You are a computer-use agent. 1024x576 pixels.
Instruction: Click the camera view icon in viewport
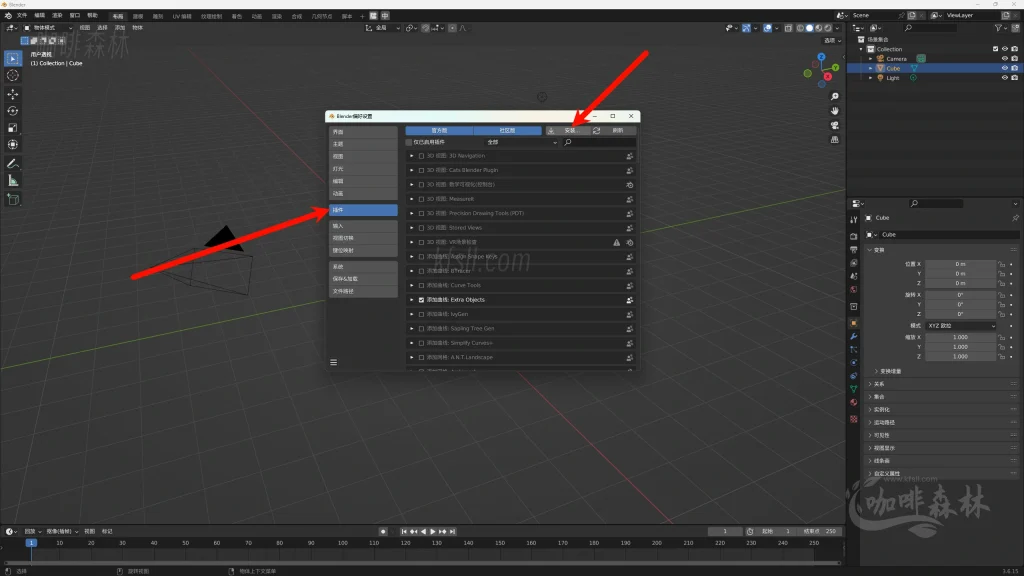[x=835, y=126]
